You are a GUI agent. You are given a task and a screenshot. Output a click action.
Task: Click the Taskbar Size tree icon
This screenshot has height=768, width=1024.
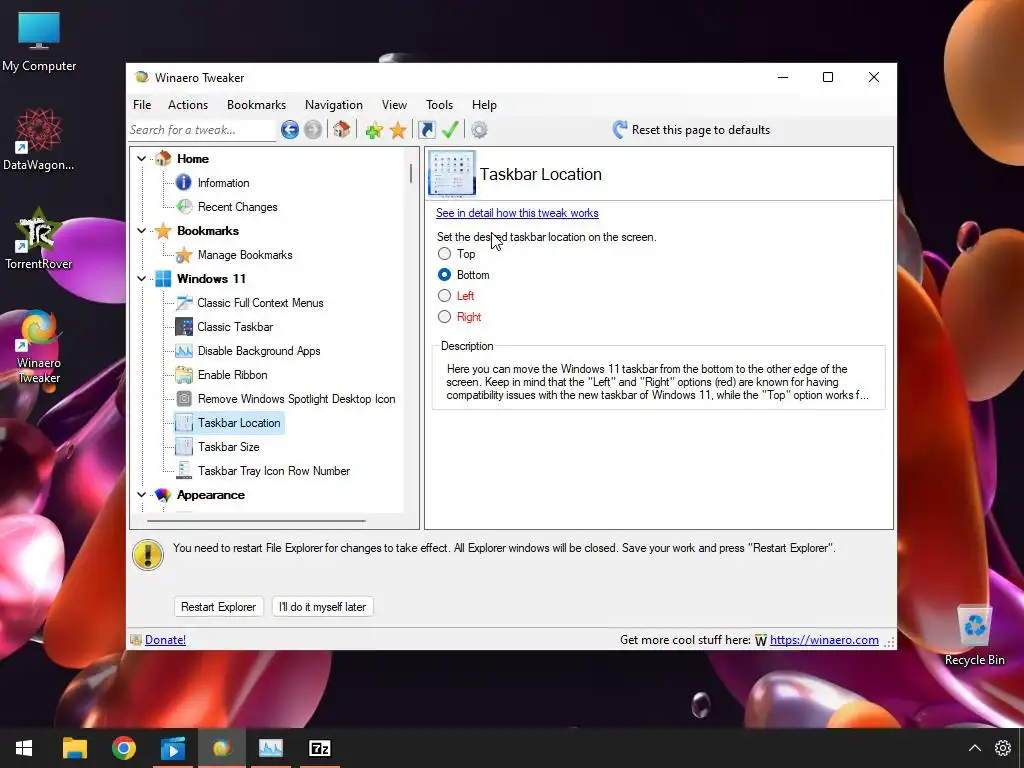[184, 447]
